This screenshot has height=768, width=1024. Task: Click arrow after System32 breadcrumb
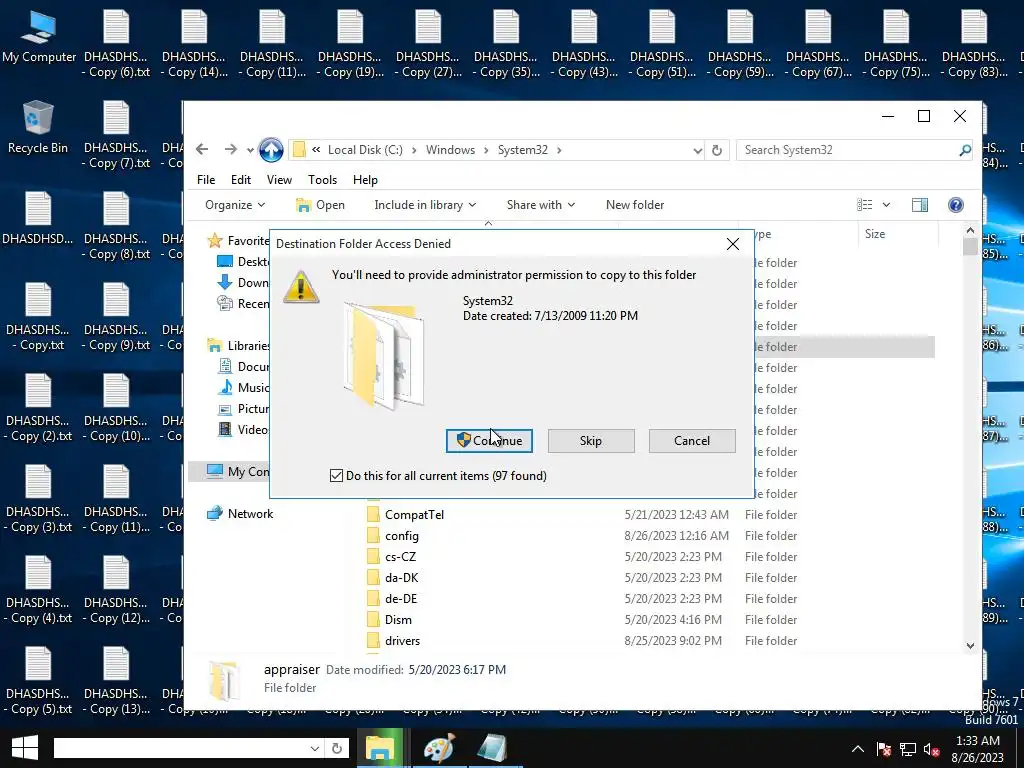click(559, 150)
